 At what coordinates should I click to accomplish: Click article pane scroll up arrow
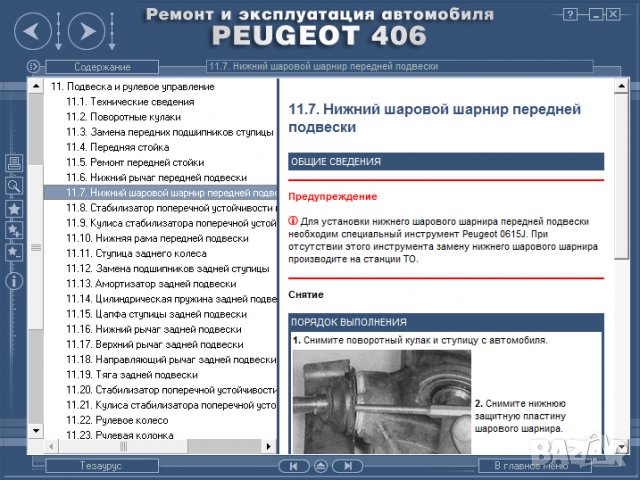621,86
